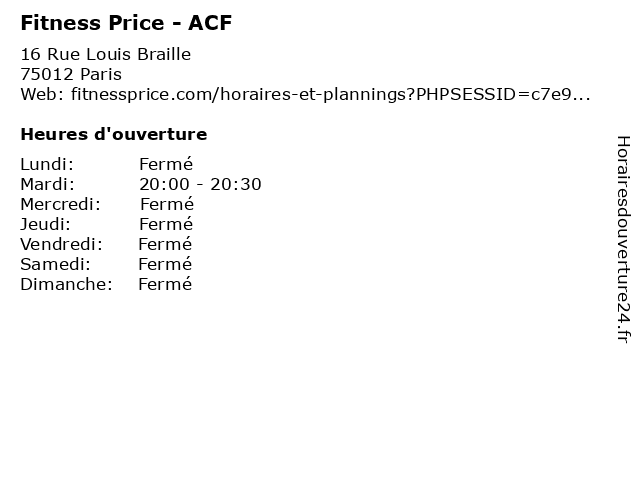Select the Dimanche day label
The width and height of the screenshot is (640, 480).
67,284
